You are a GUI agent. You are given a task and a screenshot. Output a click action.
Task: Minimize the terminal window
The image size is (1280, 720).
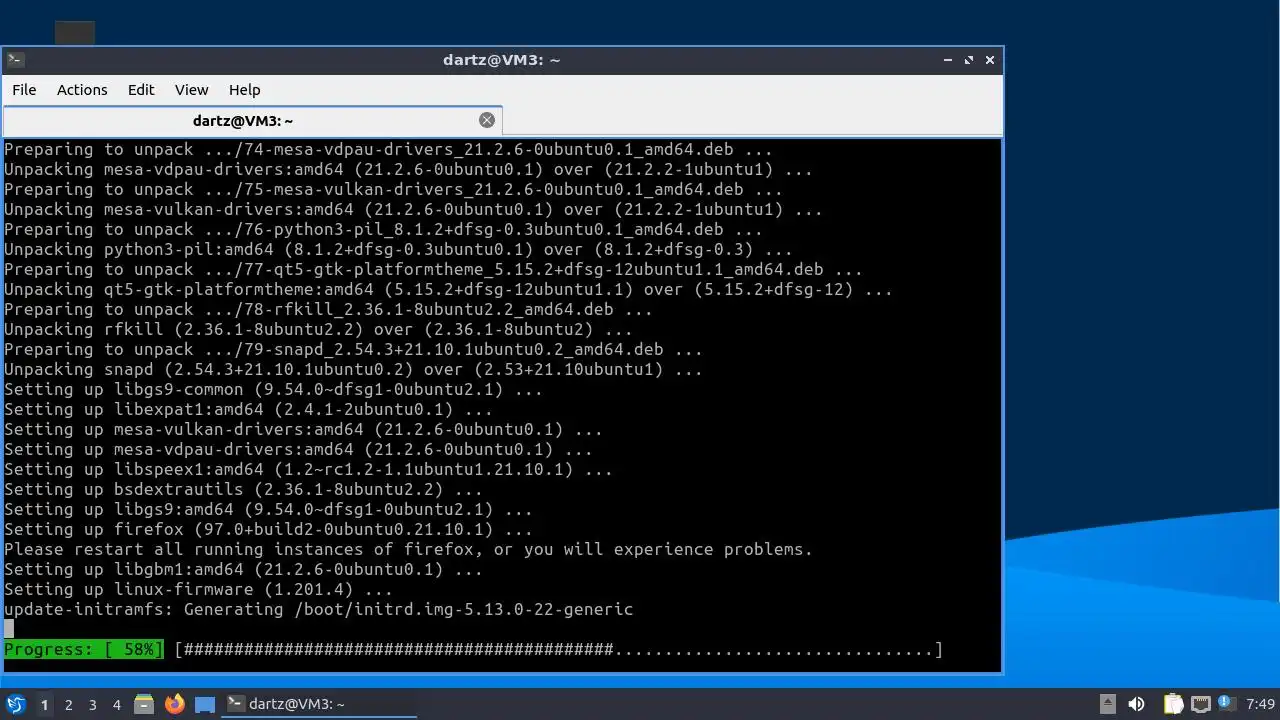click(948, 60)
